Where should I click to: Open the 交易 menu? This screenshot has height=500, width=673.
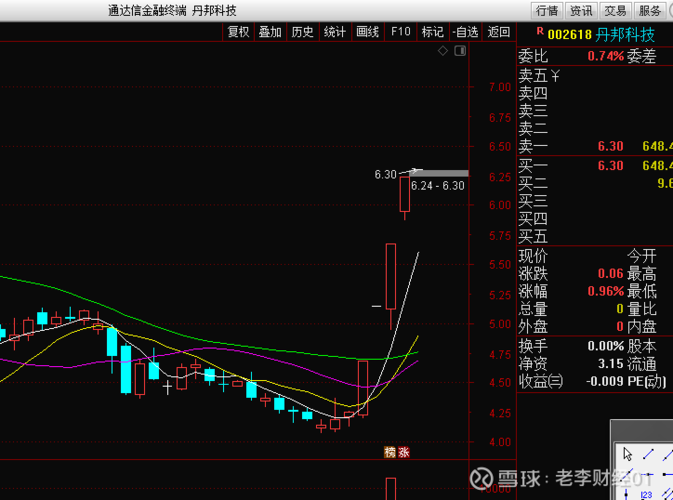615,10
